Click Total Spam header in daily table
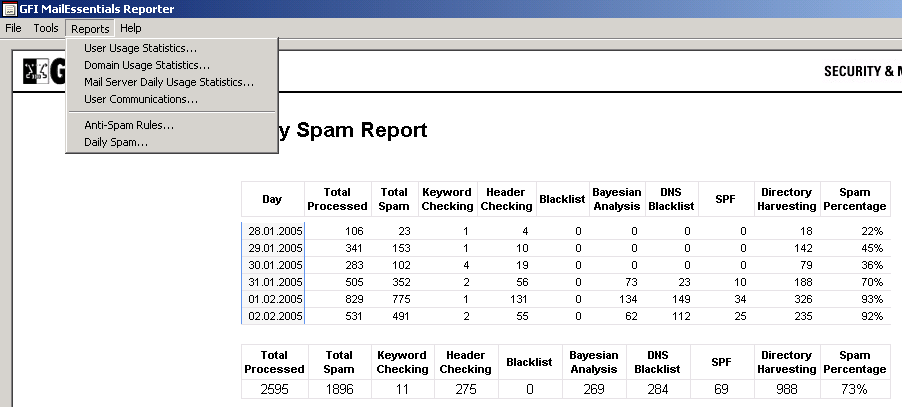 tap(394, 199)
